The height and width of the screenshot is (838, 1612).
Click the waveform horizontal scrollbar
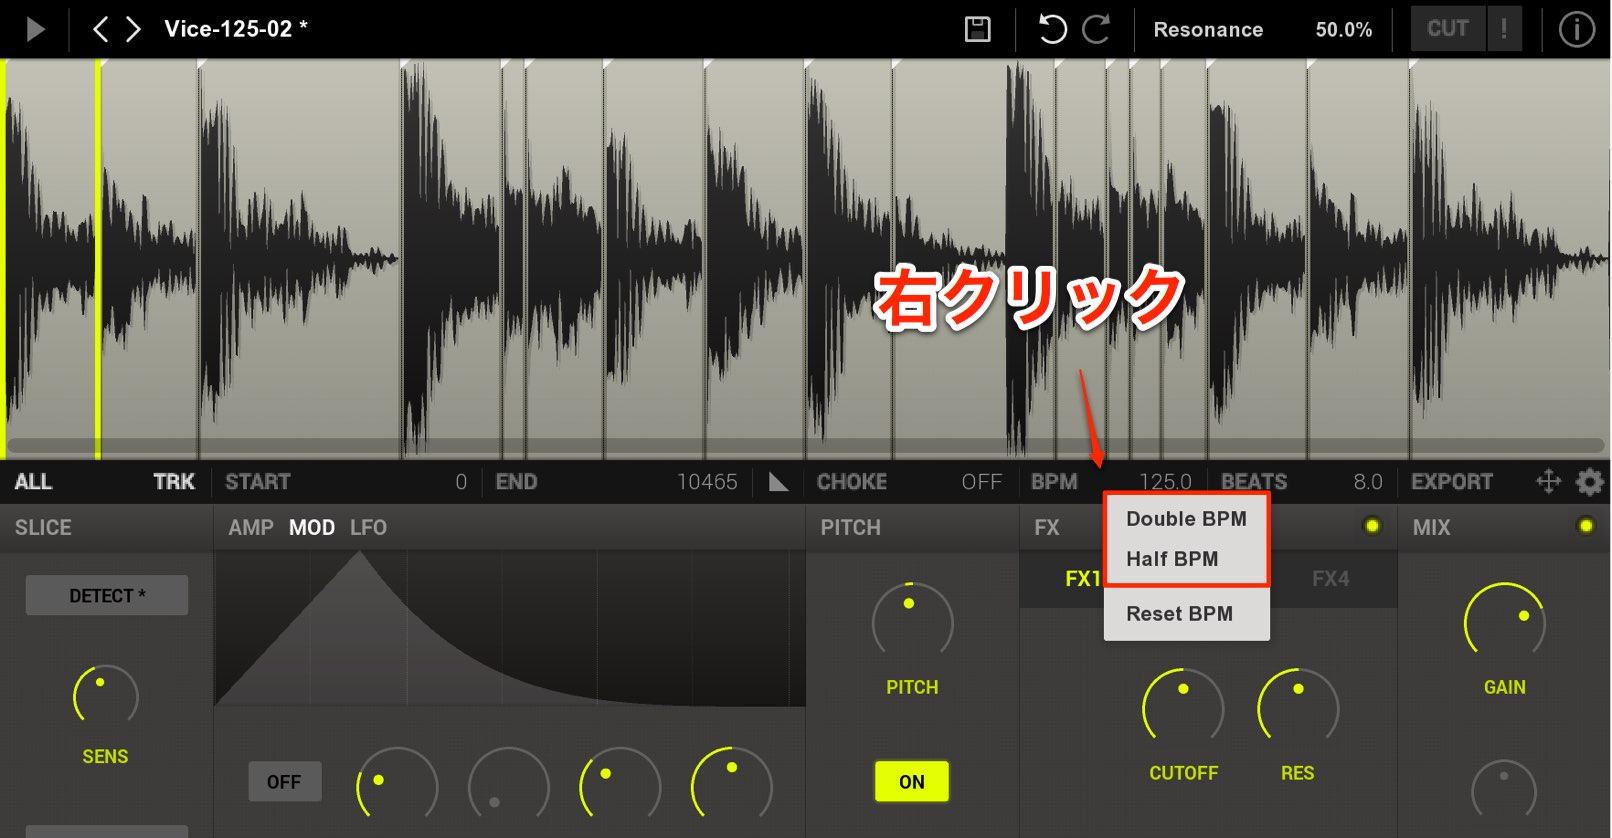coord(805,445)
